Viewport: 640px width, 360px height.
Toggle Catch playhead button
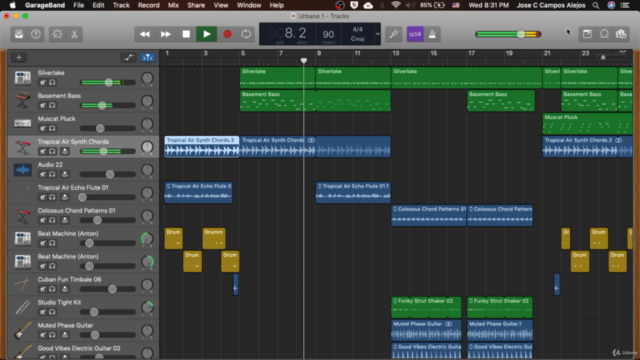click(x=147, y=58)
